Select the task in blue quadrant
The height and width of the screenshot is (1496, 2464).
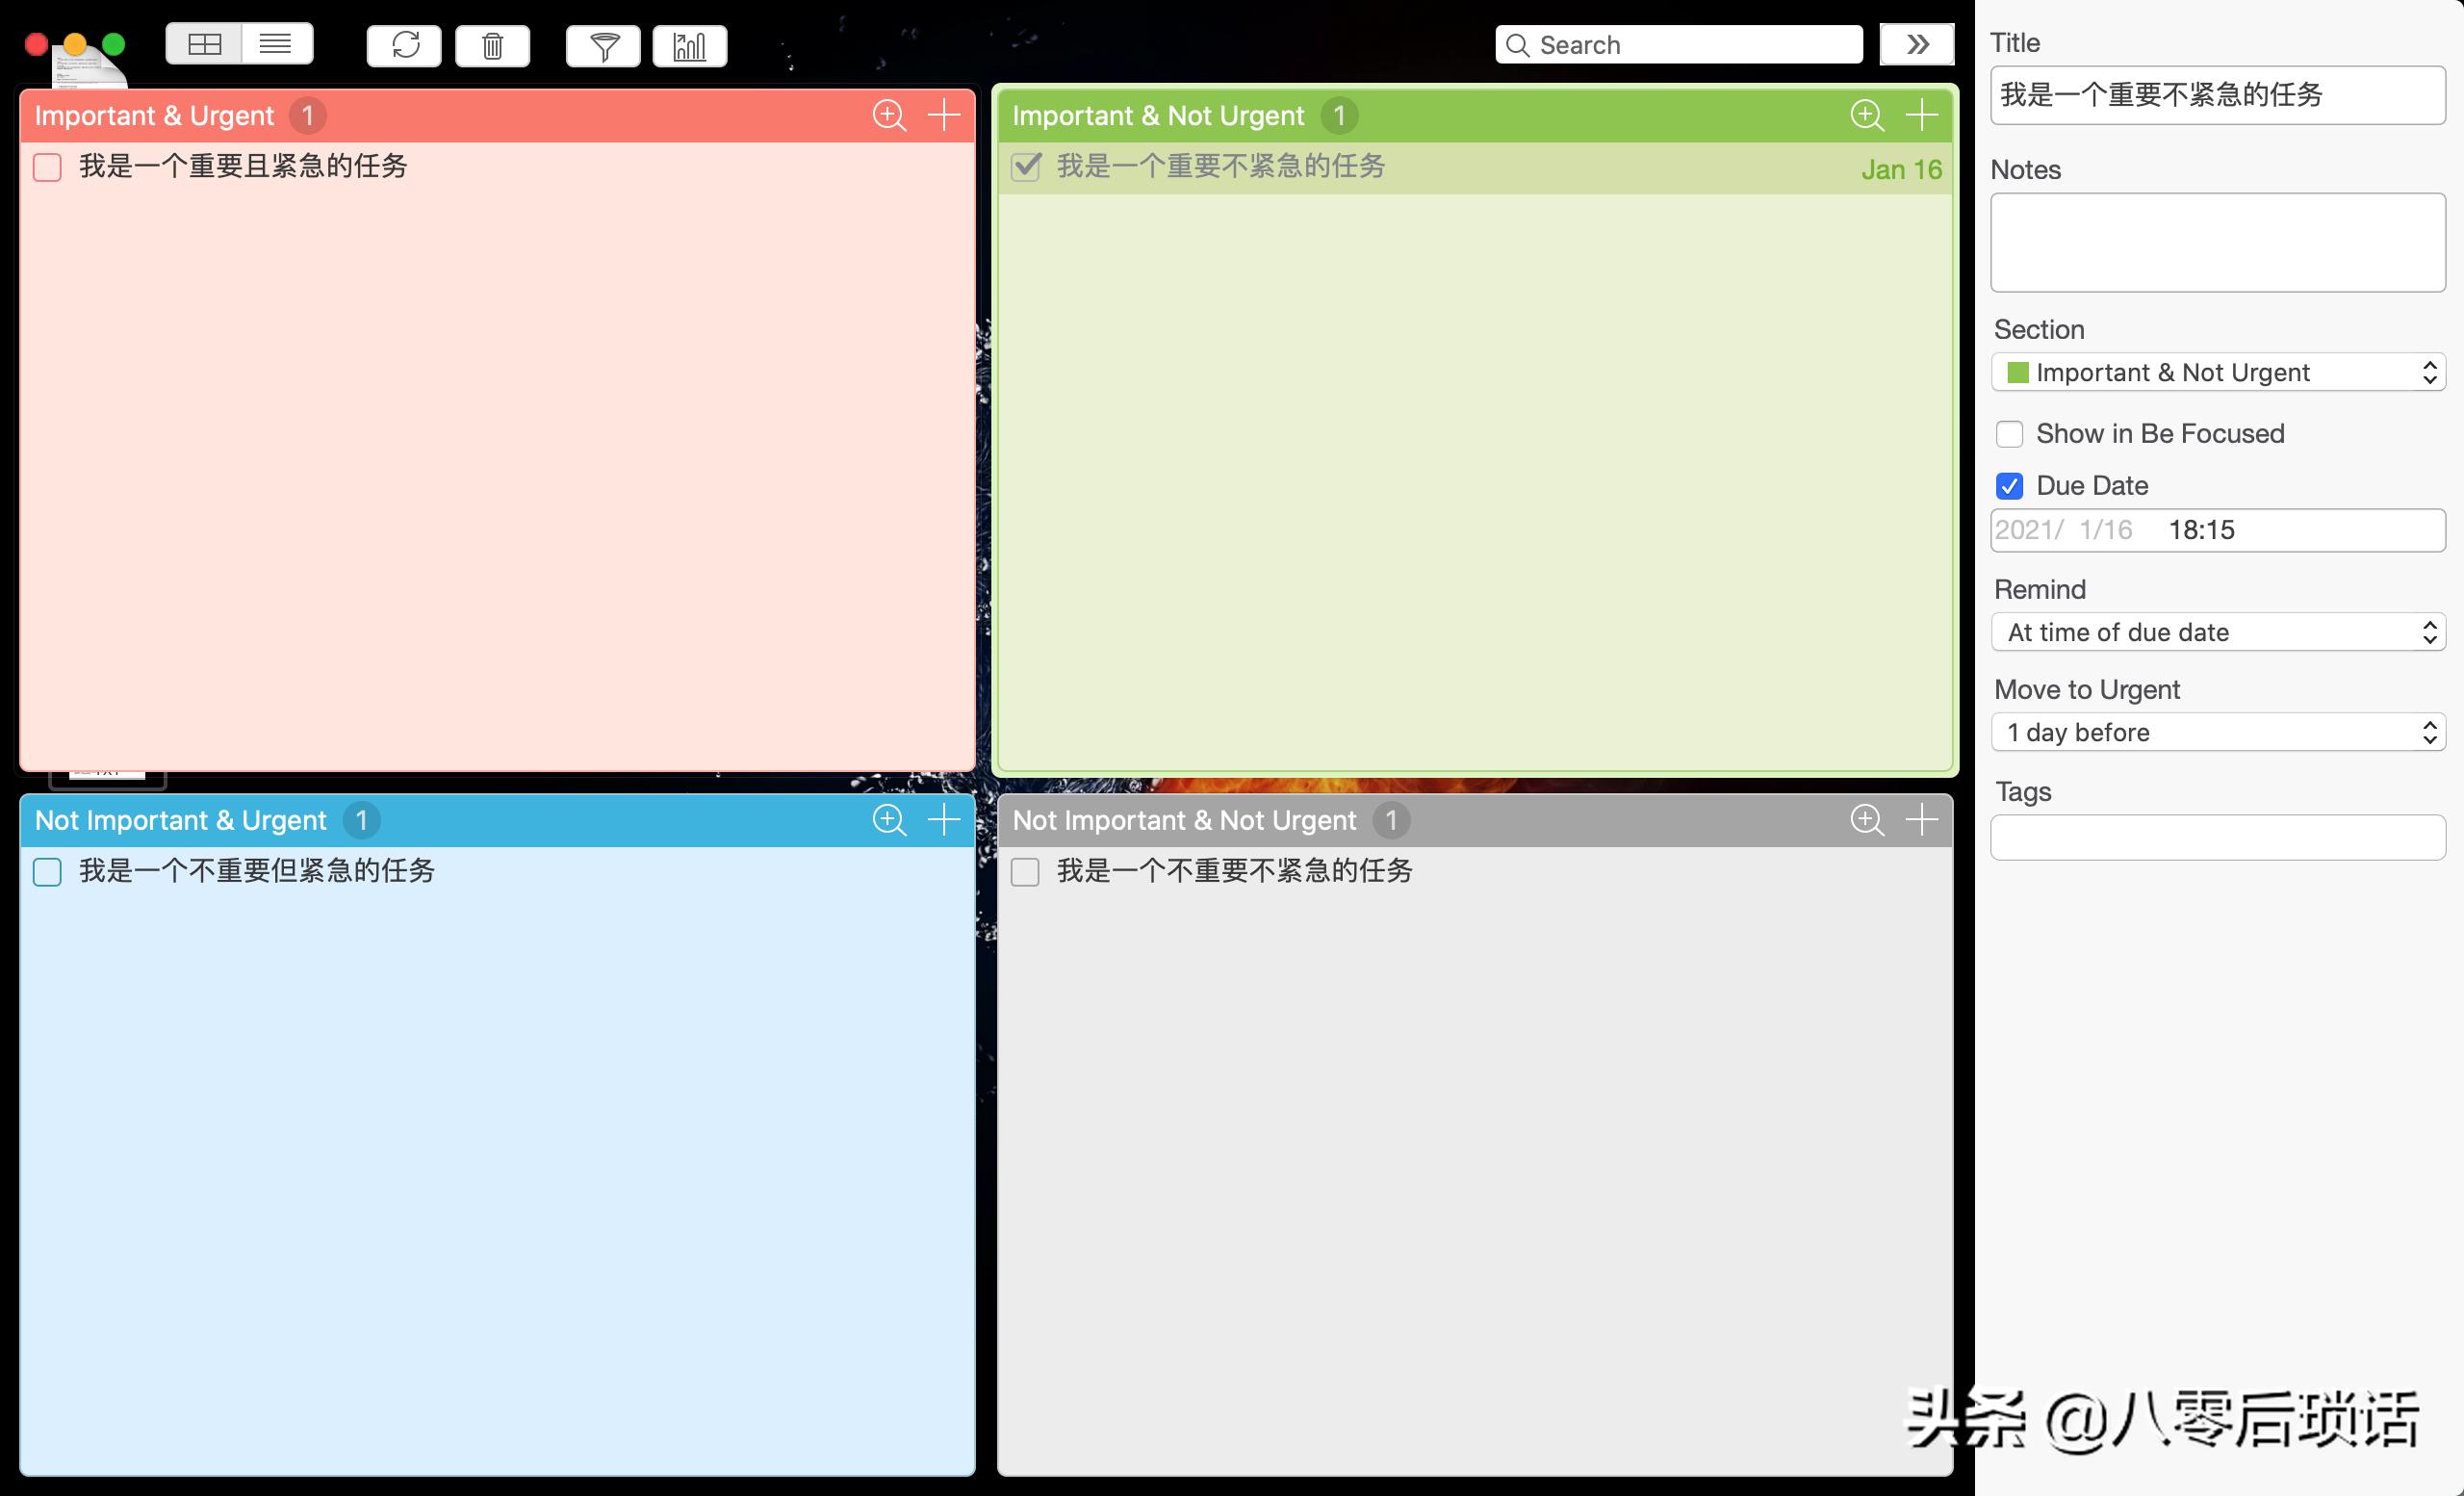click(257, 871)
